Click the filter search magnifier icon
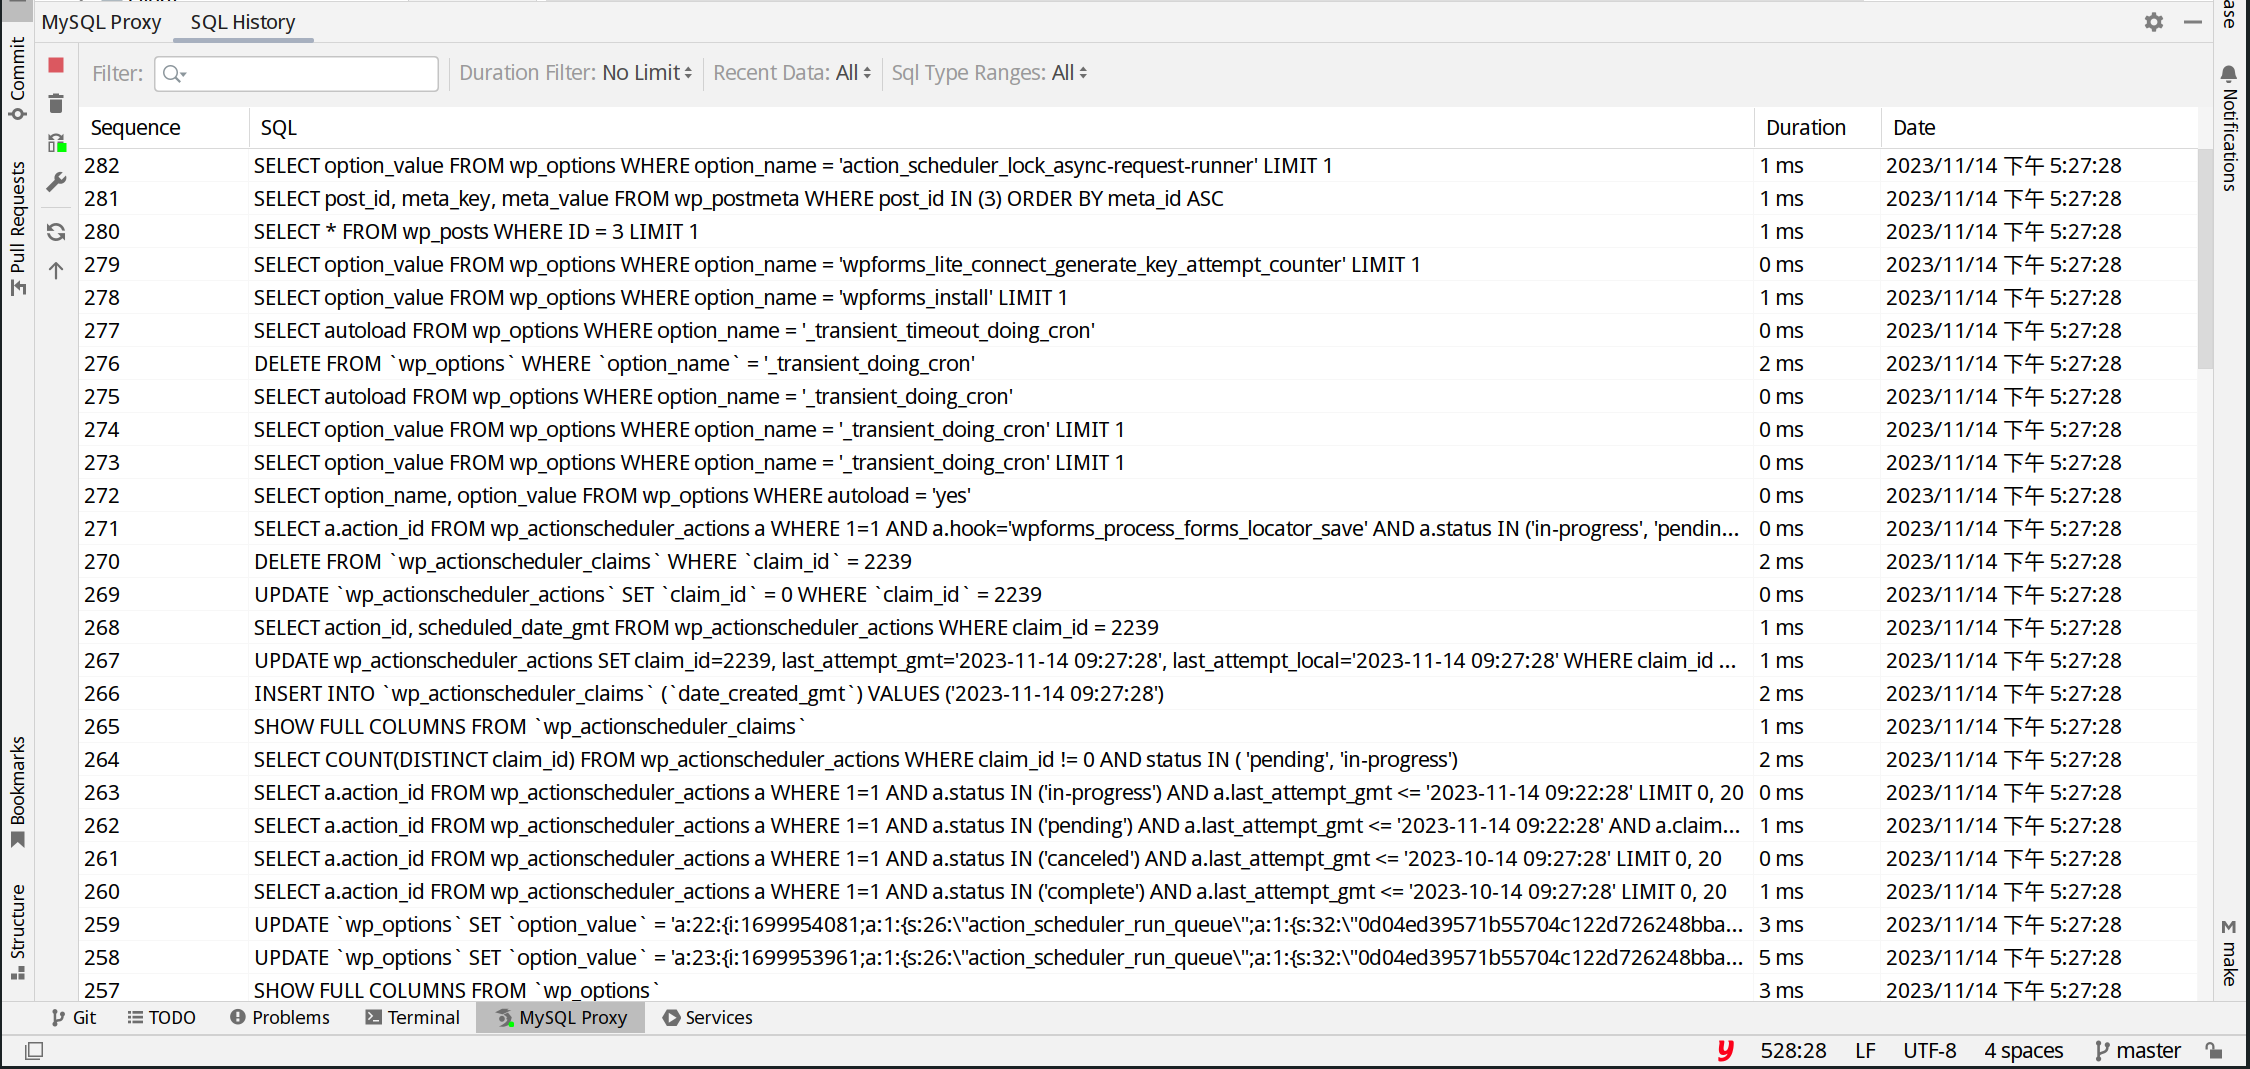The height and width of the screenshot is (1069, 2250). (174, 73)
